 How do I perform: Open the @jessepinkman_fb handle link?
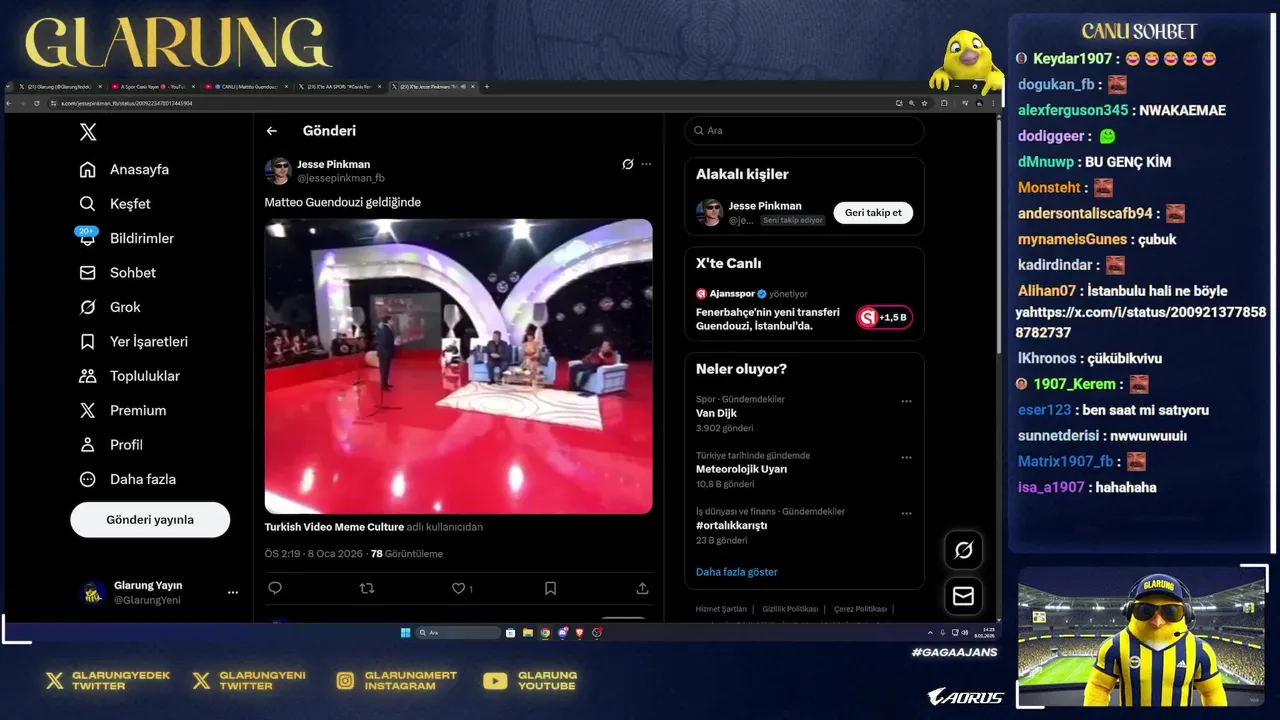[x=341, y=178]
